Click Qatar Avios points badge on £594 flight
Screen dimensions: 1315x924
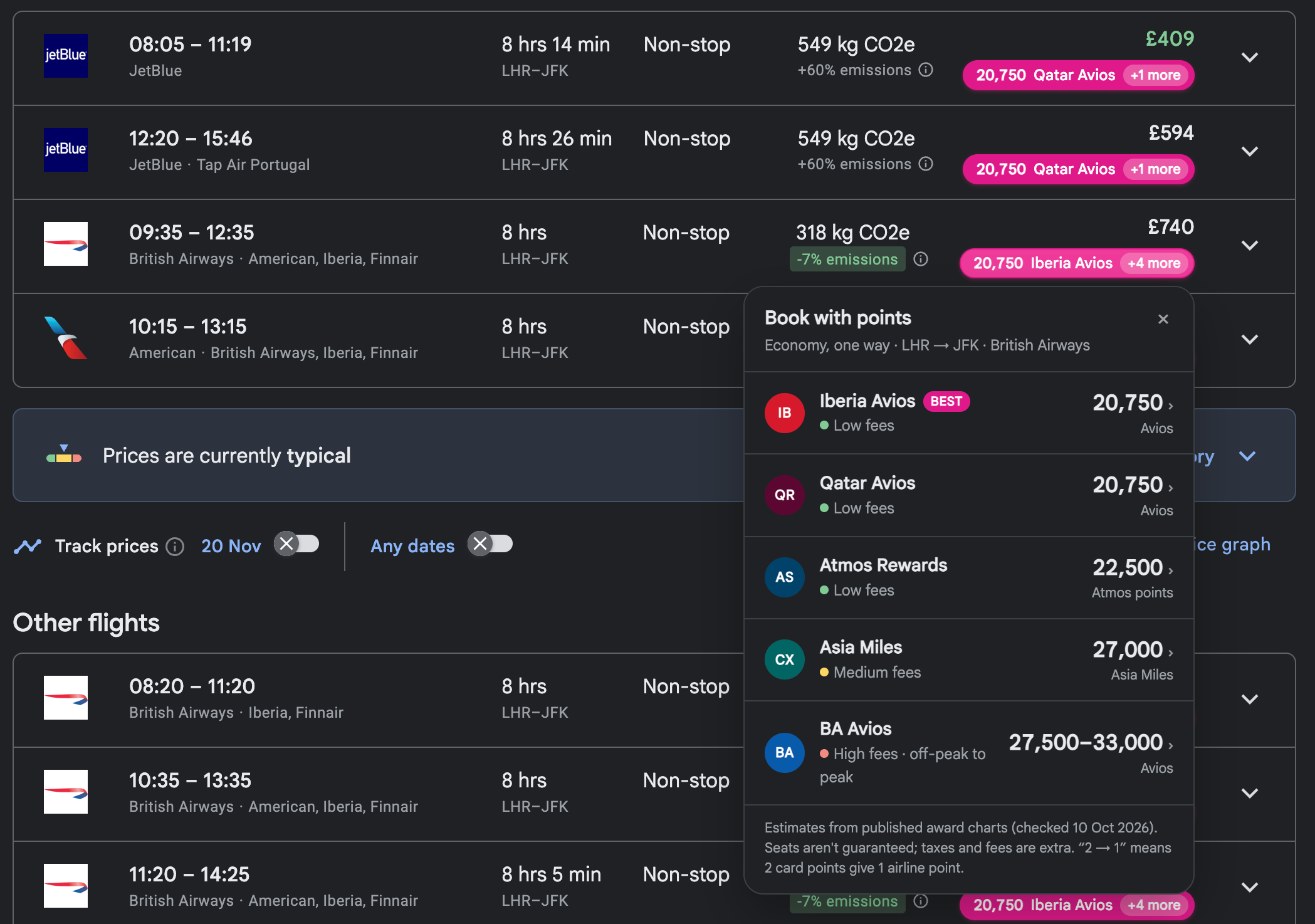[x=1078, y=169]
